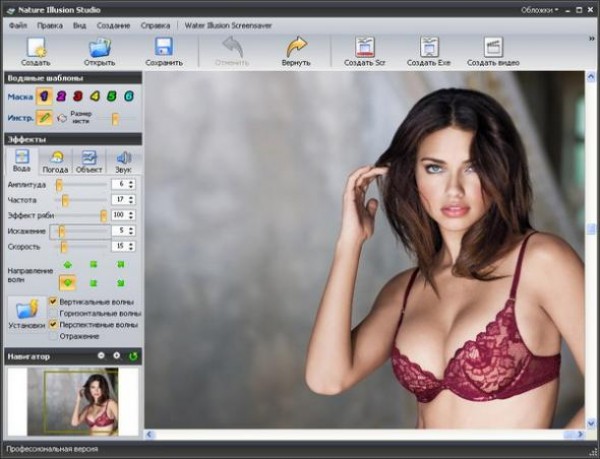
Task: Select mask number 3
Action: (x=78, y=96)
